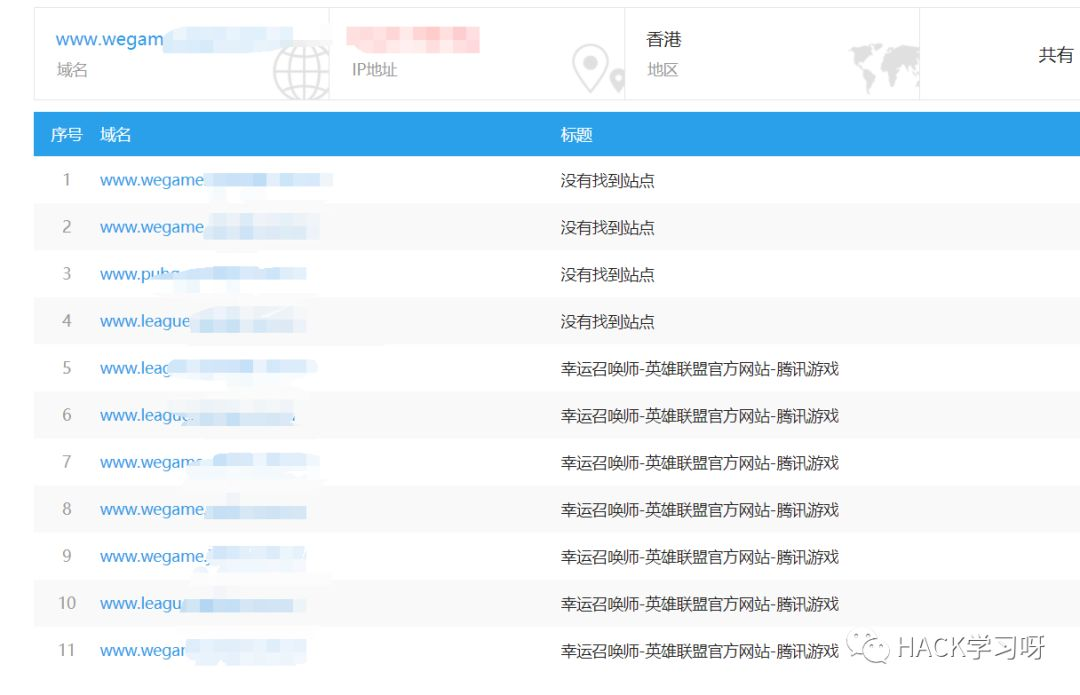Image resolution: width=1080 pixels, height=695 pixels.
Task: Select 幸运召唤师 title in row 7
Action: [699, 462]
